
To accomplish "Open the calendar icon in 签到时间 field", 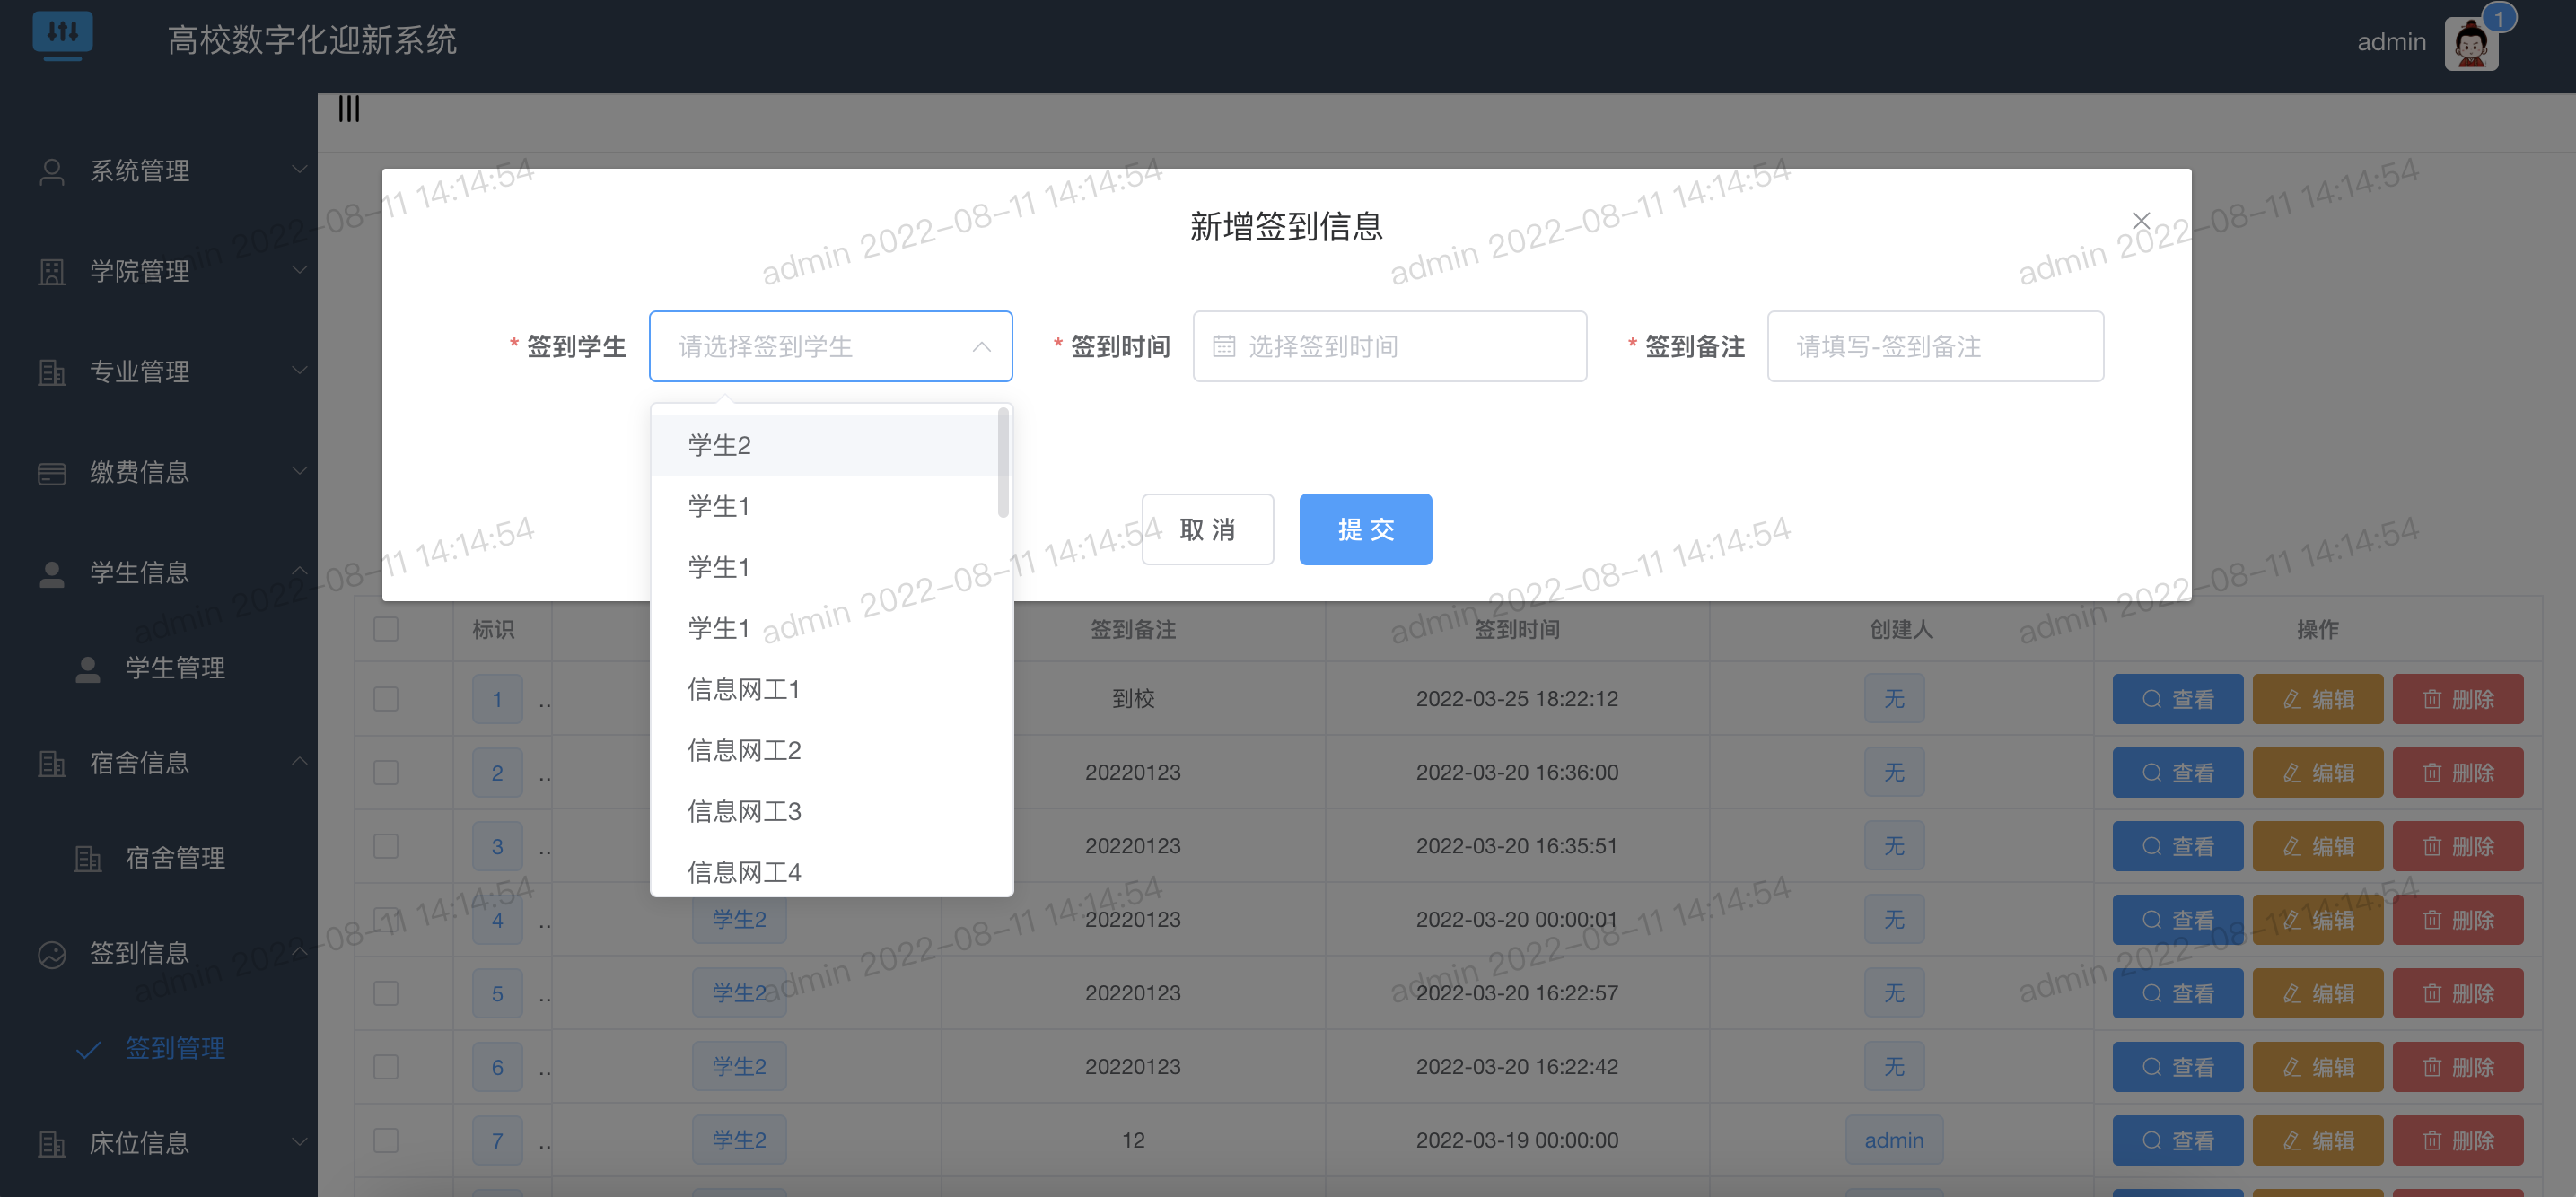I will 1224,346.
